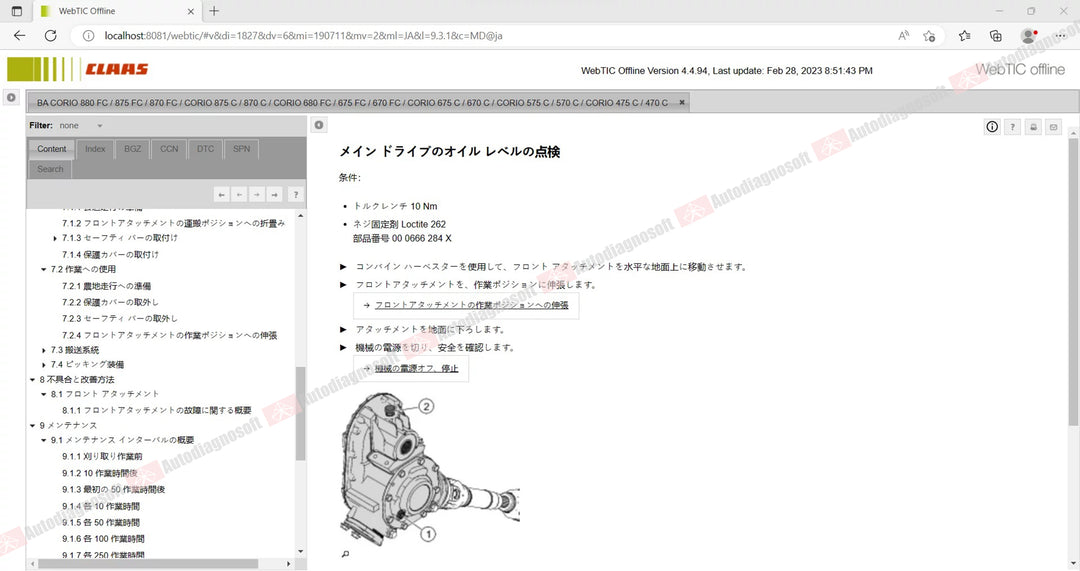1080x571 pixels.
Task: Collapse 9 メンテナンス chapter
Action: point(32,425)
